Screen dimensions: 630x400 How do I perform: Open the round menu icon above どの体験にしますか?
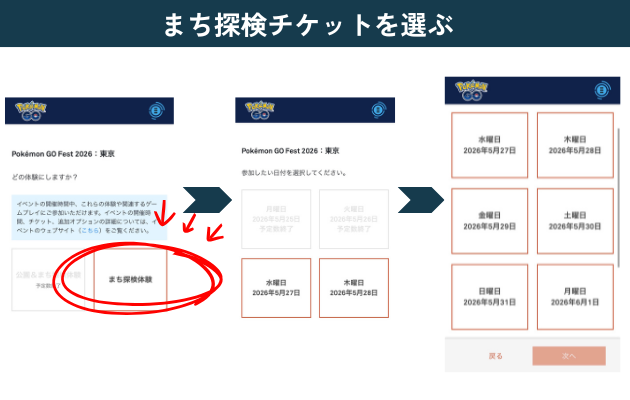coord(156,110)
